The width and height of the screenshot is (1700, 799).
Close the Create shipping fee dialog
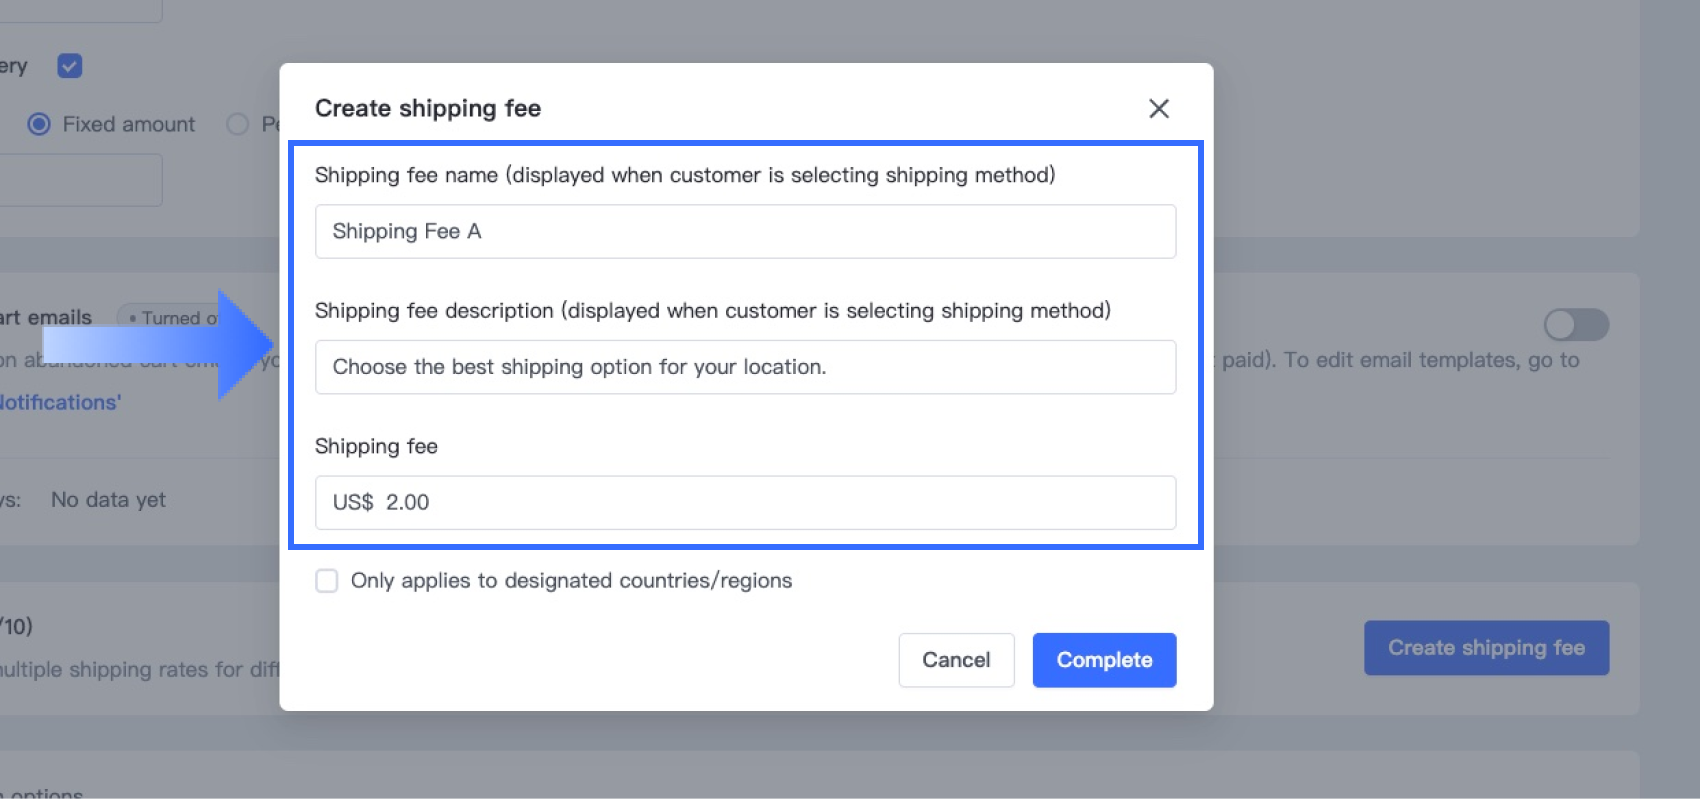(x=1158, y=108)
